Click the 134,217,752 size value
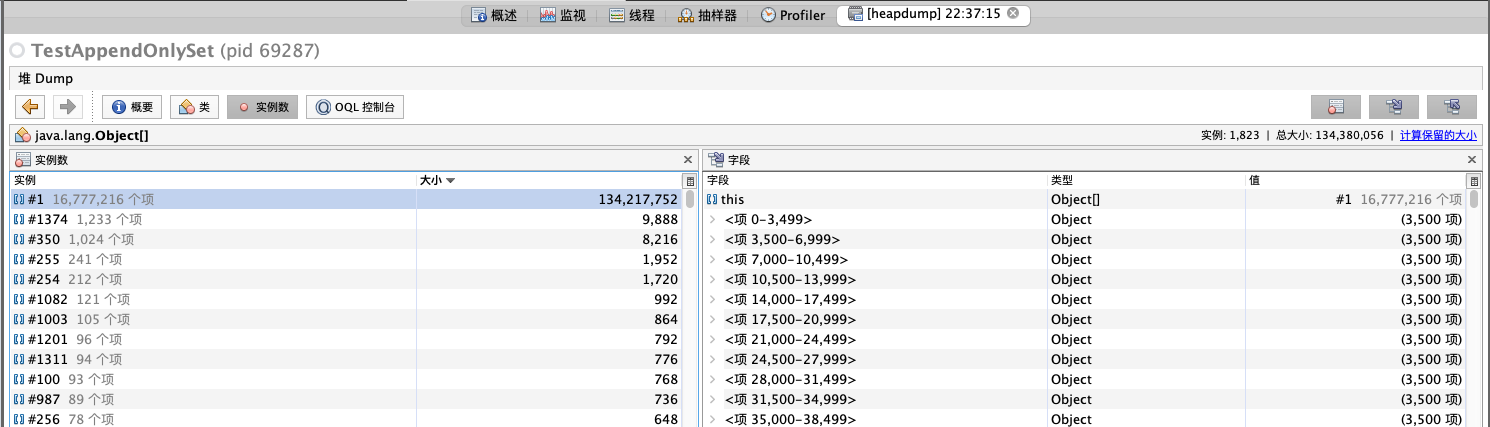1490x427 pixels. (638, 199)
